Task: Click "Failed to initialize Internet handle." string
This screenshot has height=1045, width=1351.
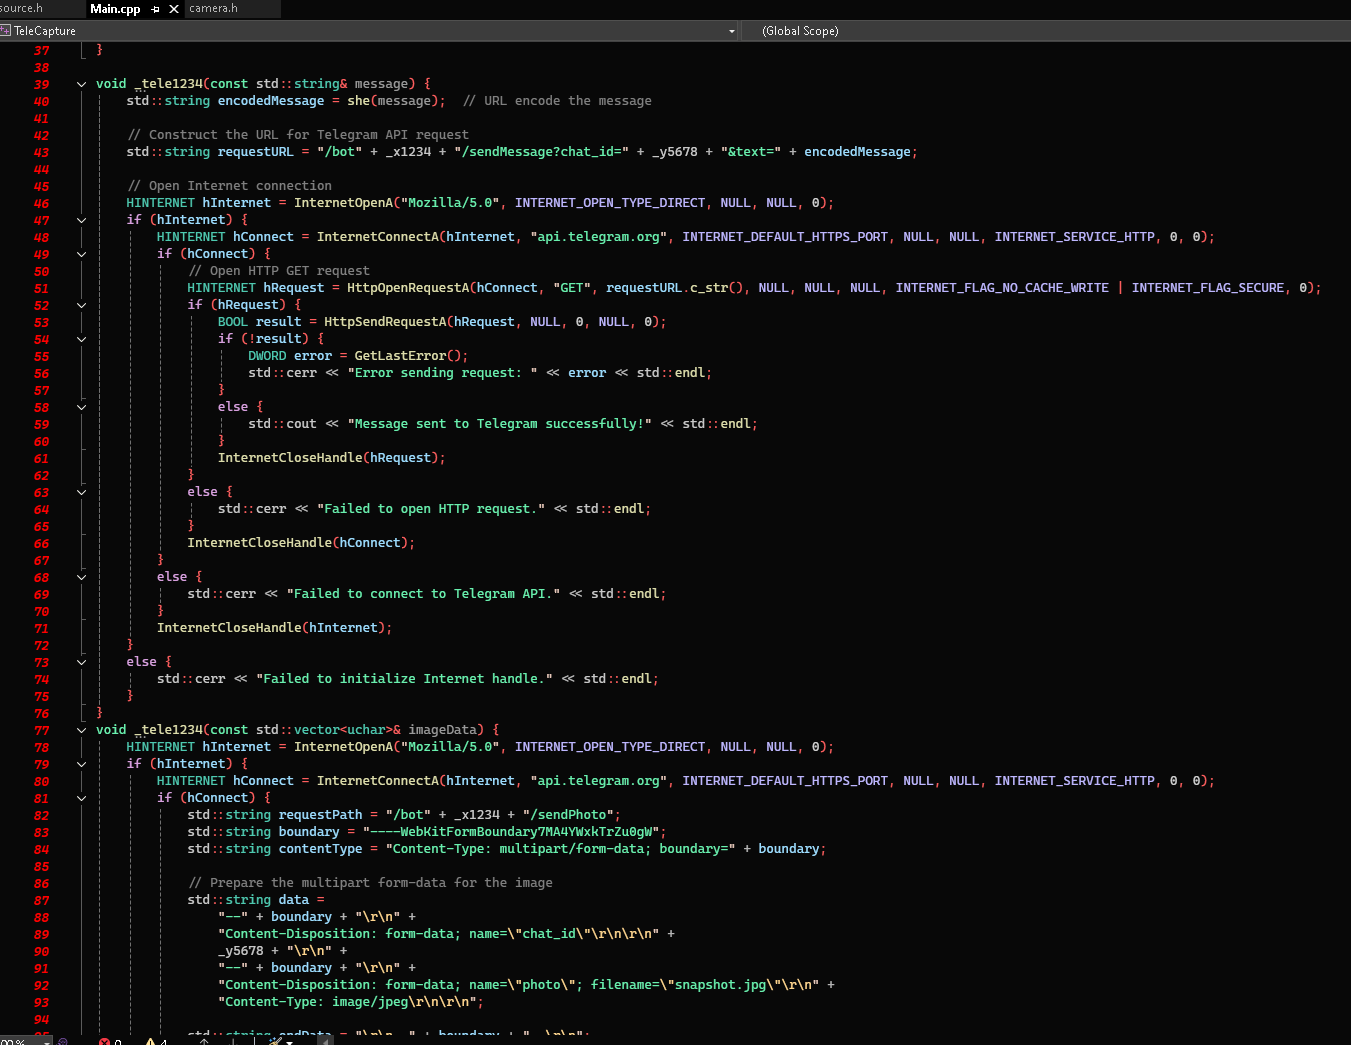Action: [404, 679]
